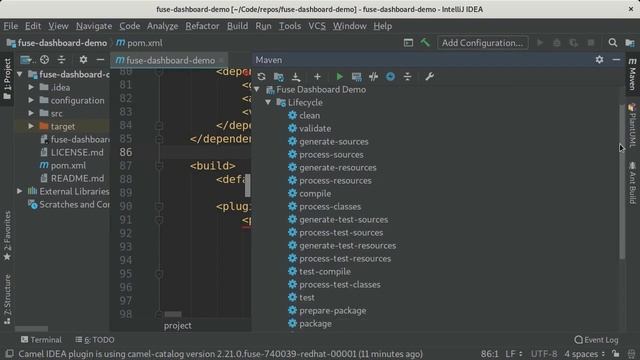The height and width of the screenshot is (360, 640).
Task: Select the test-compile lifecycle goal
Action: click(x=325, y=271)
